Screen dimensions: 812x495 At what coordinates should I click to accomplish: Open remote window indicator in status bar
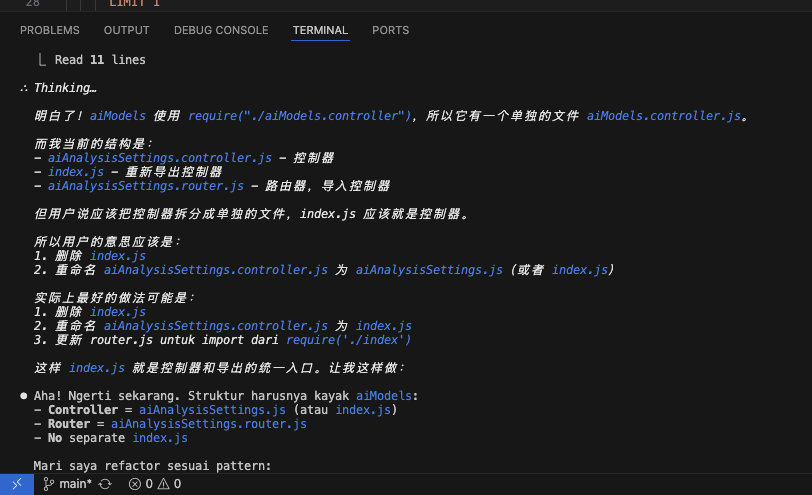tap(17, 484)
